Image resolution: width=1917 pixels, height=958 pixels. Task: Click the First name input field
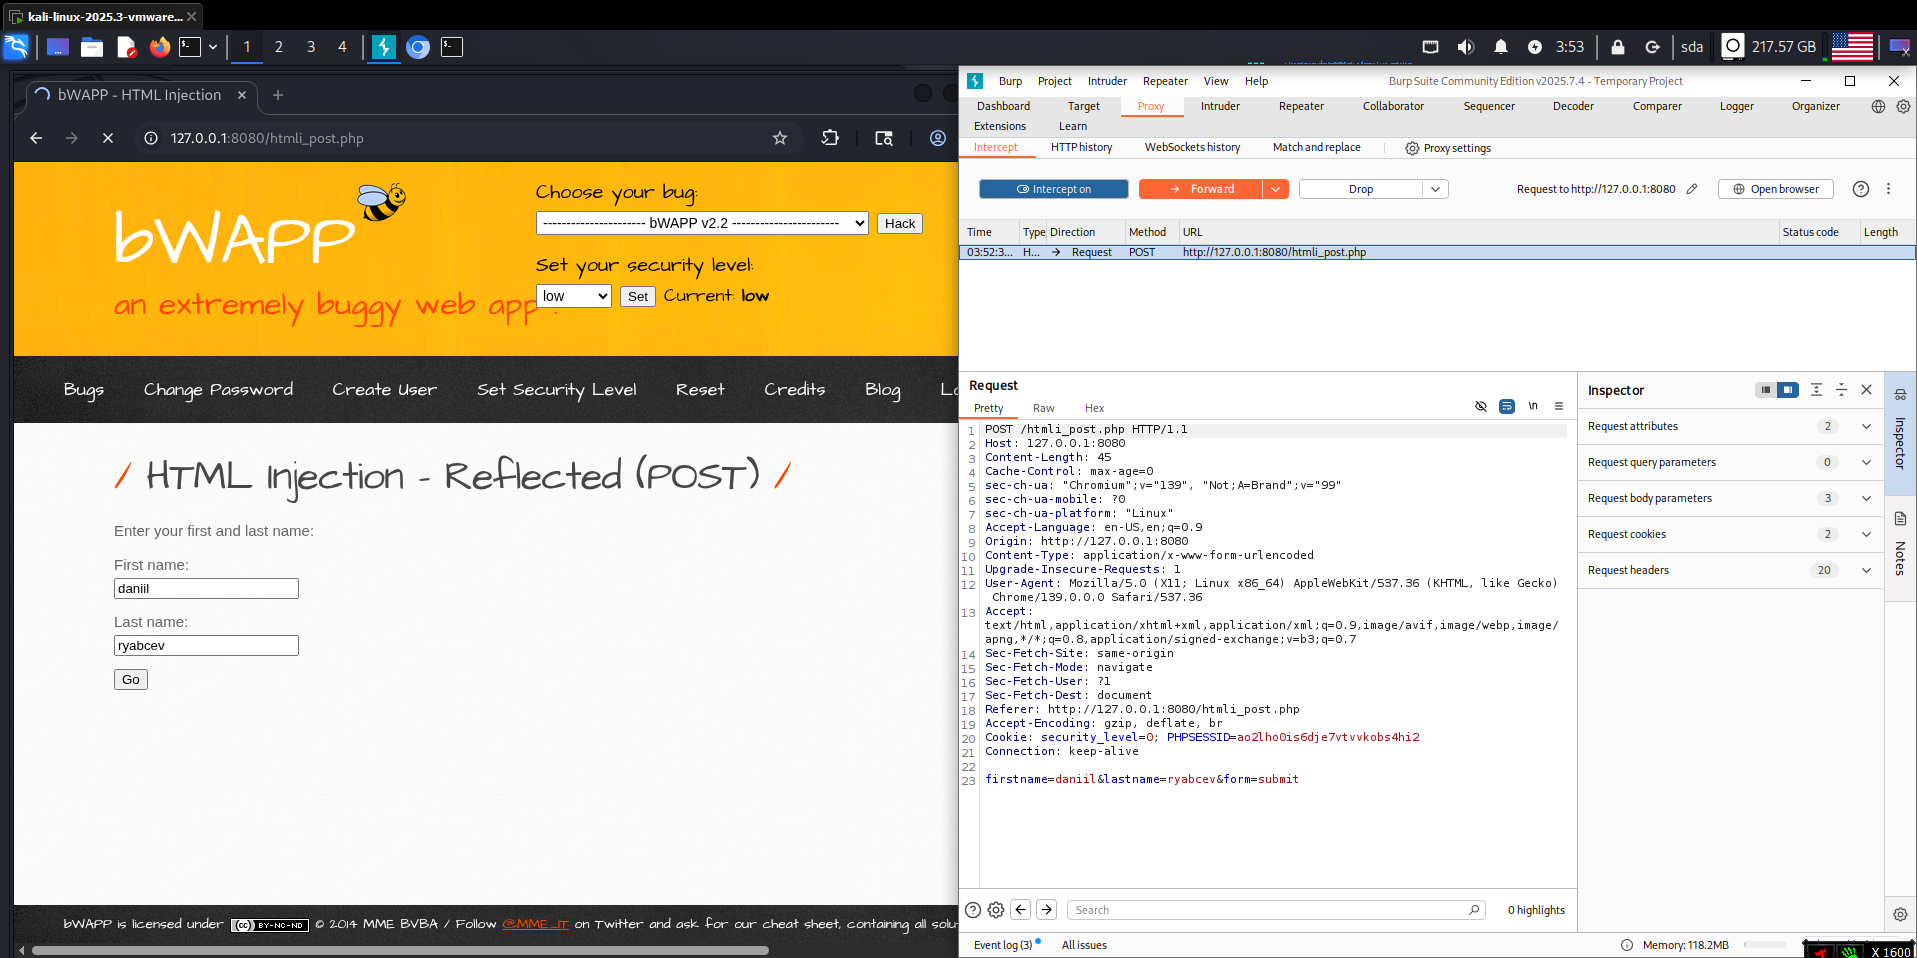(x=206, y=589)
